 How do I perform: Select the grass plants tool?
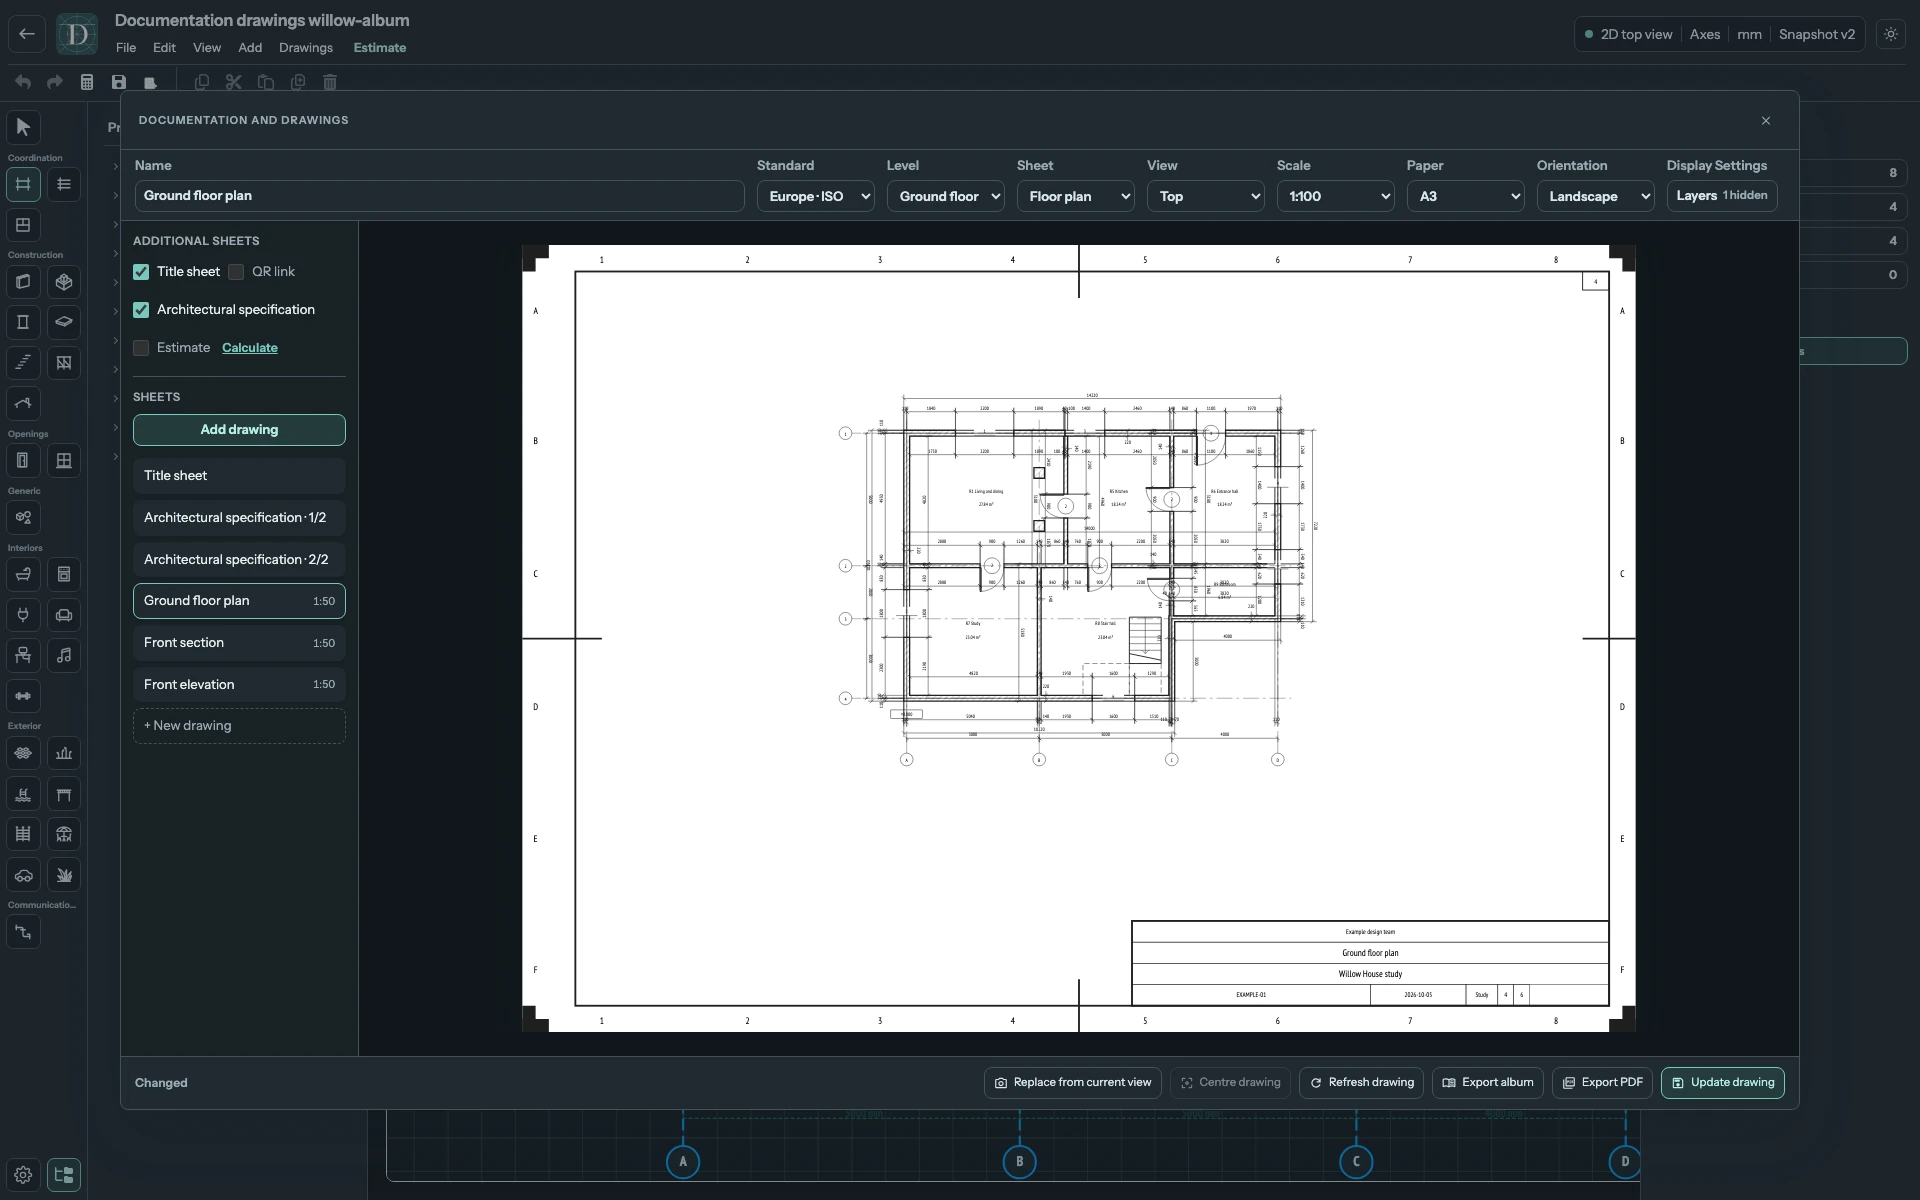pyautogui.click(x=64, y=875)
